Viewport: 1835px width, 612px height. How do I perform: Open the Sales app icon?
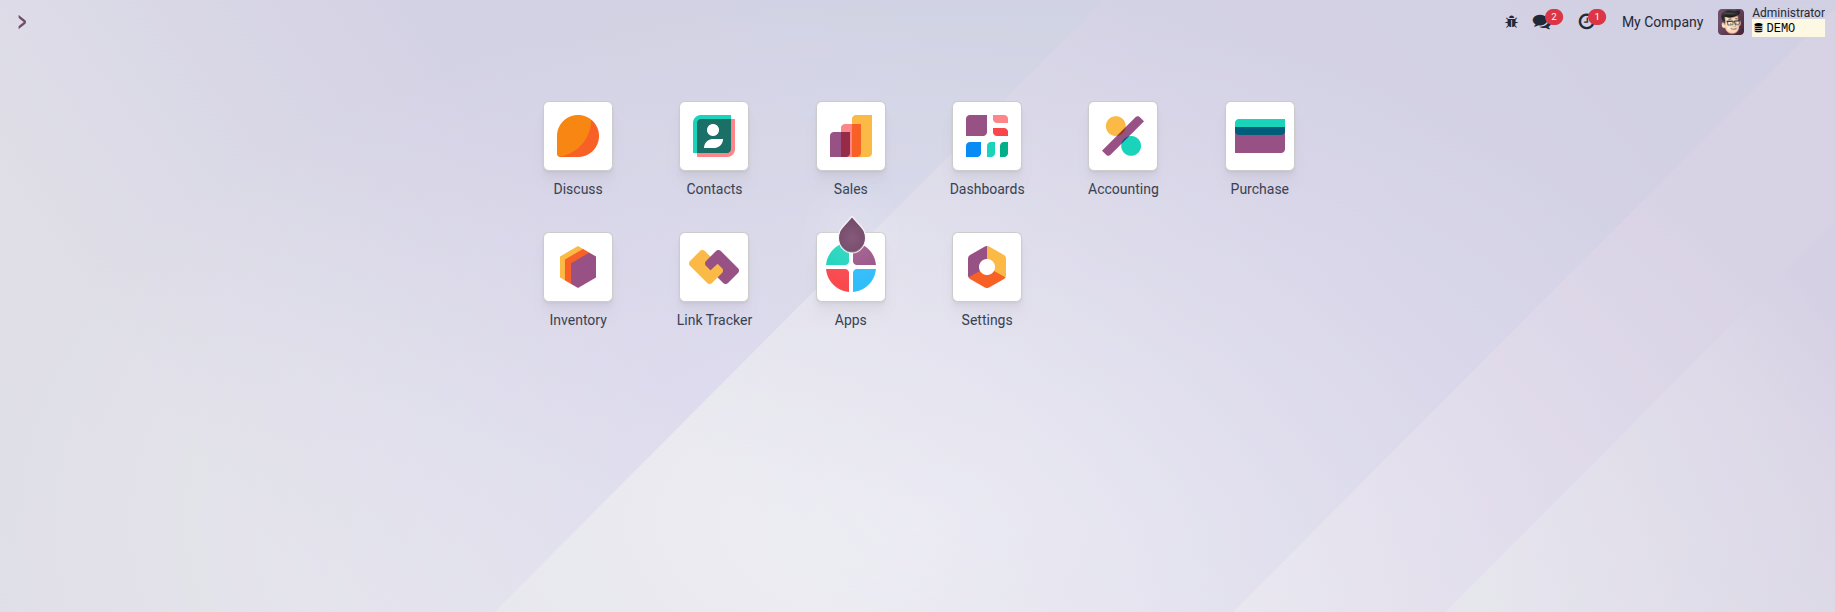coord(850,136)
